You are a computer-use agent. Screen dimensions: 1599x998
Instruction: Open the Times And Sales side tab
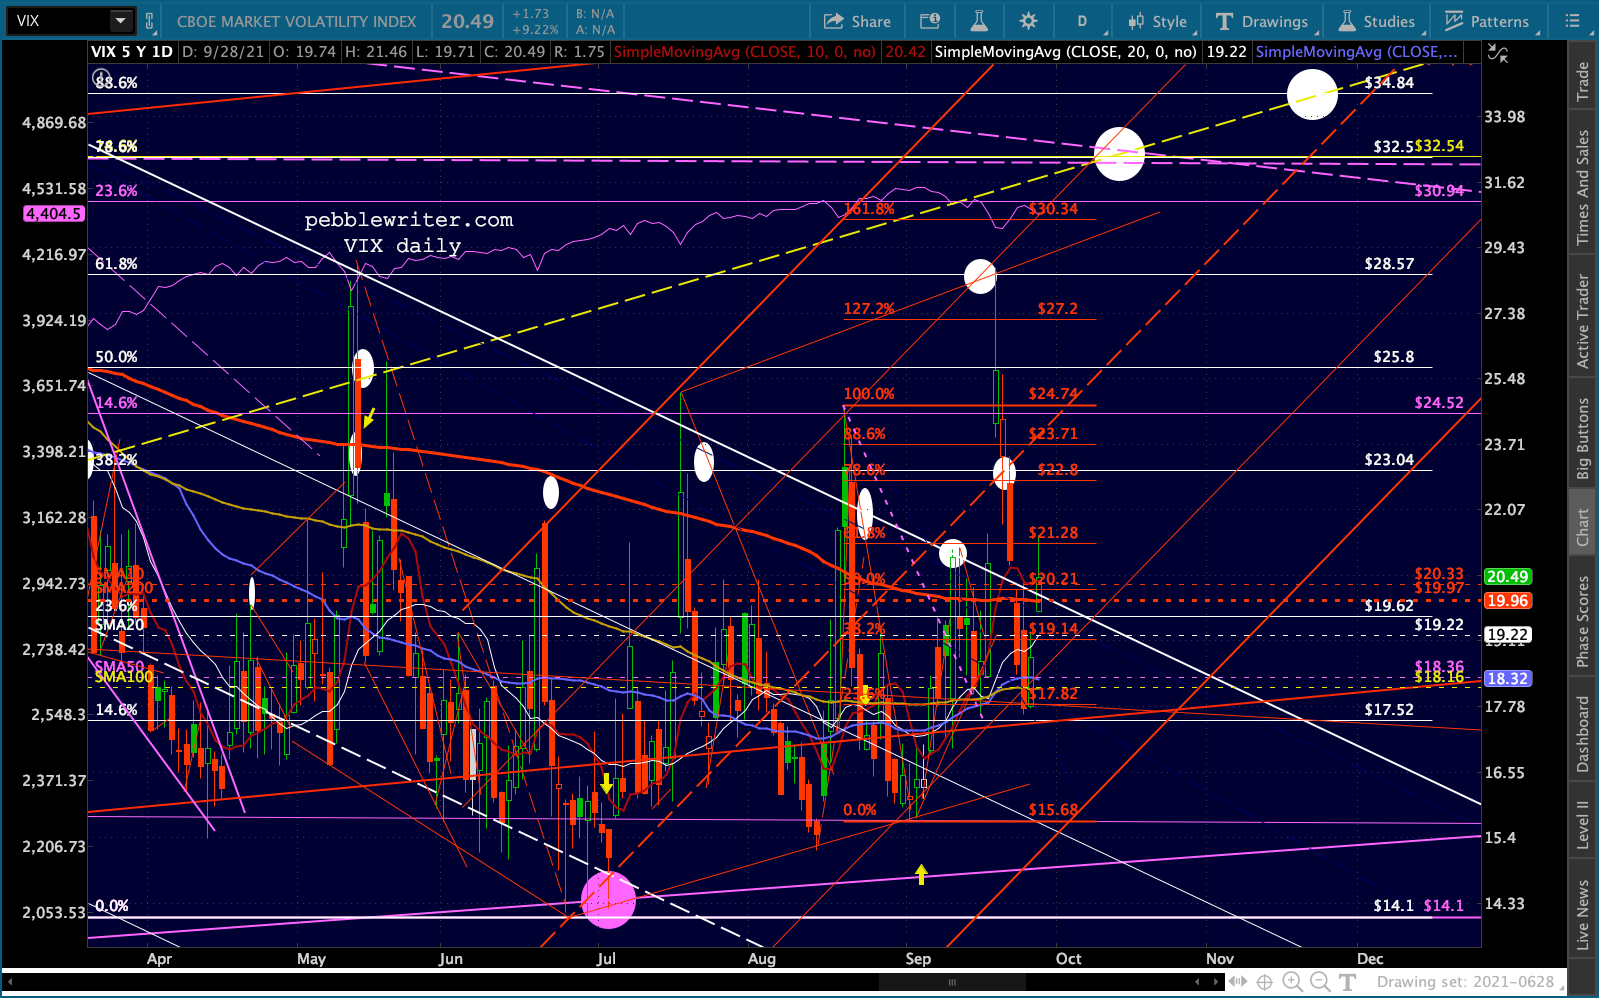pyautogui.click(x=1583, y=188)
